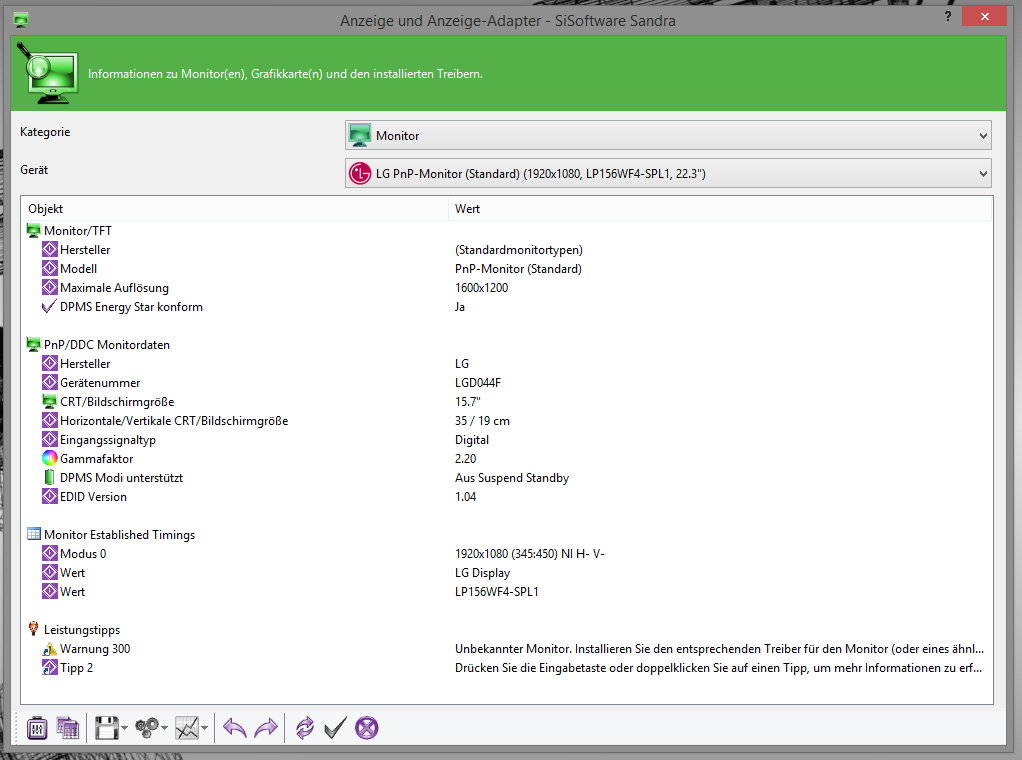1022x760 pixels.
Task: Click the gears engine icon
Action: (x=147, y=727)
